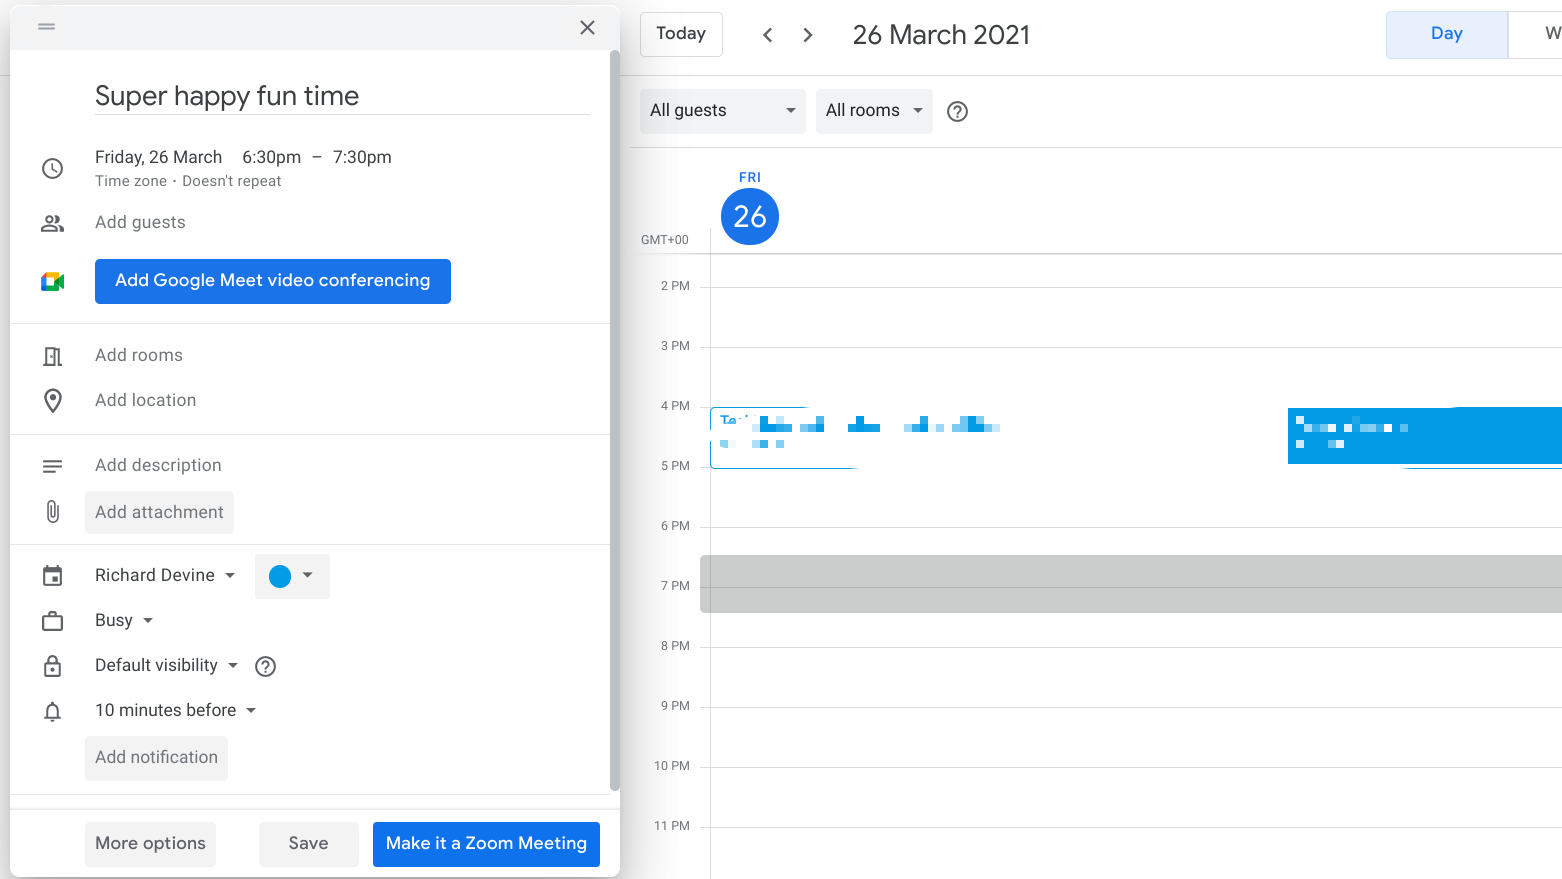Change the end time 7:30pm
The height and width of the screenshot is (879, 1562).
coord(362,157)
